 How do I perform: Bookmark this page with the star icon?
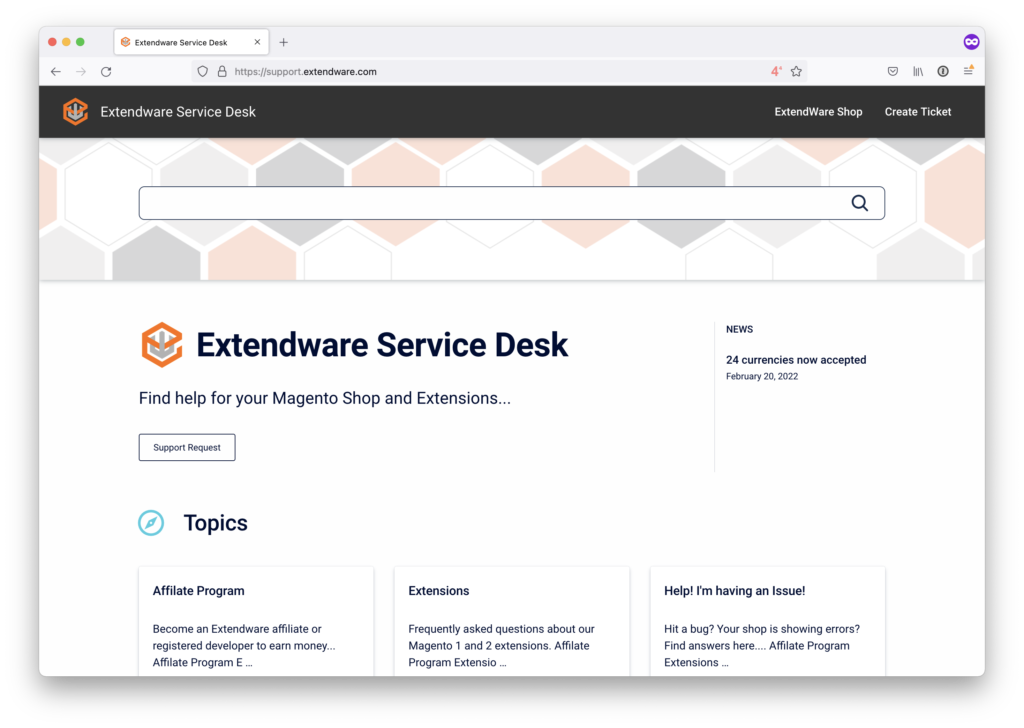click(796, 72)
